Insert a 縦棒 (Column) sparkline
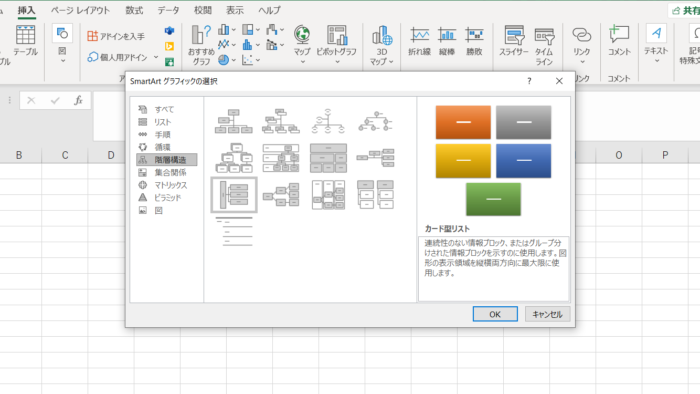 tap(446, 41)
